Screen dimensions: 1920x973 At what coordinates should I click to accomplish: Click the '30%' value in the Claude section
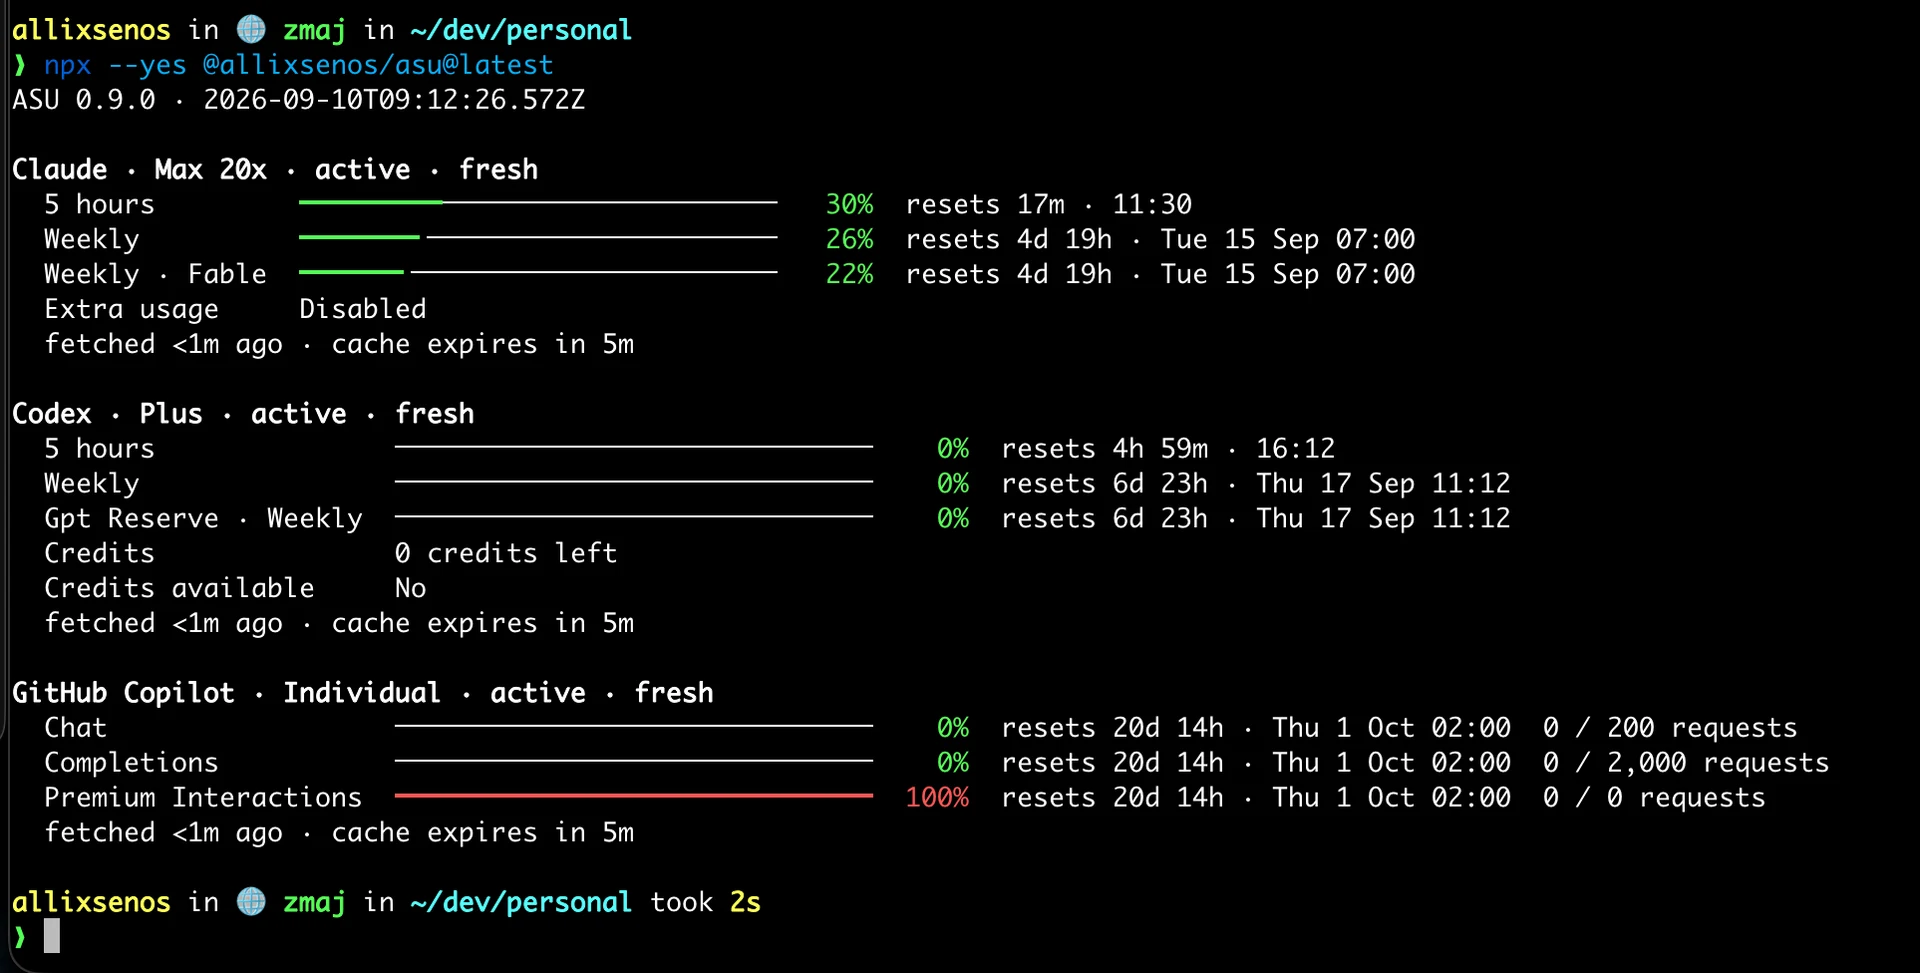coord(850,204)
